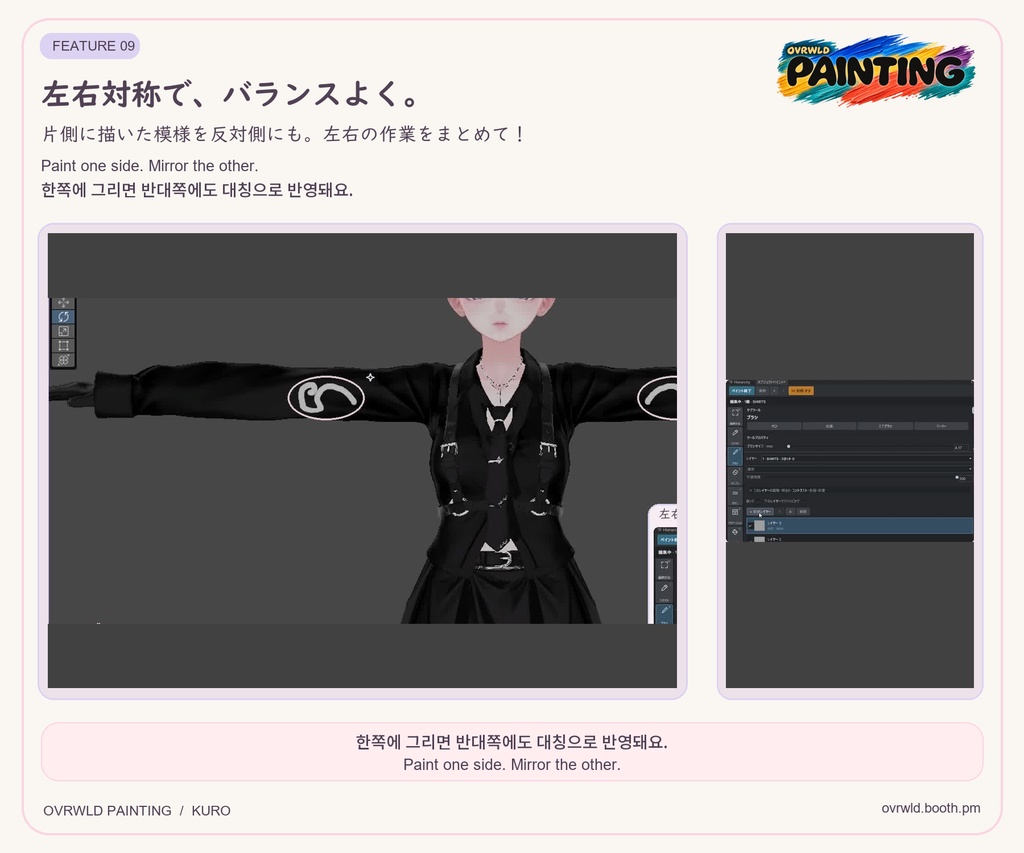Move the layer up with the up-arrow button
The width and height of the screenshot is (1024, 853).
(x=780, y=511)
